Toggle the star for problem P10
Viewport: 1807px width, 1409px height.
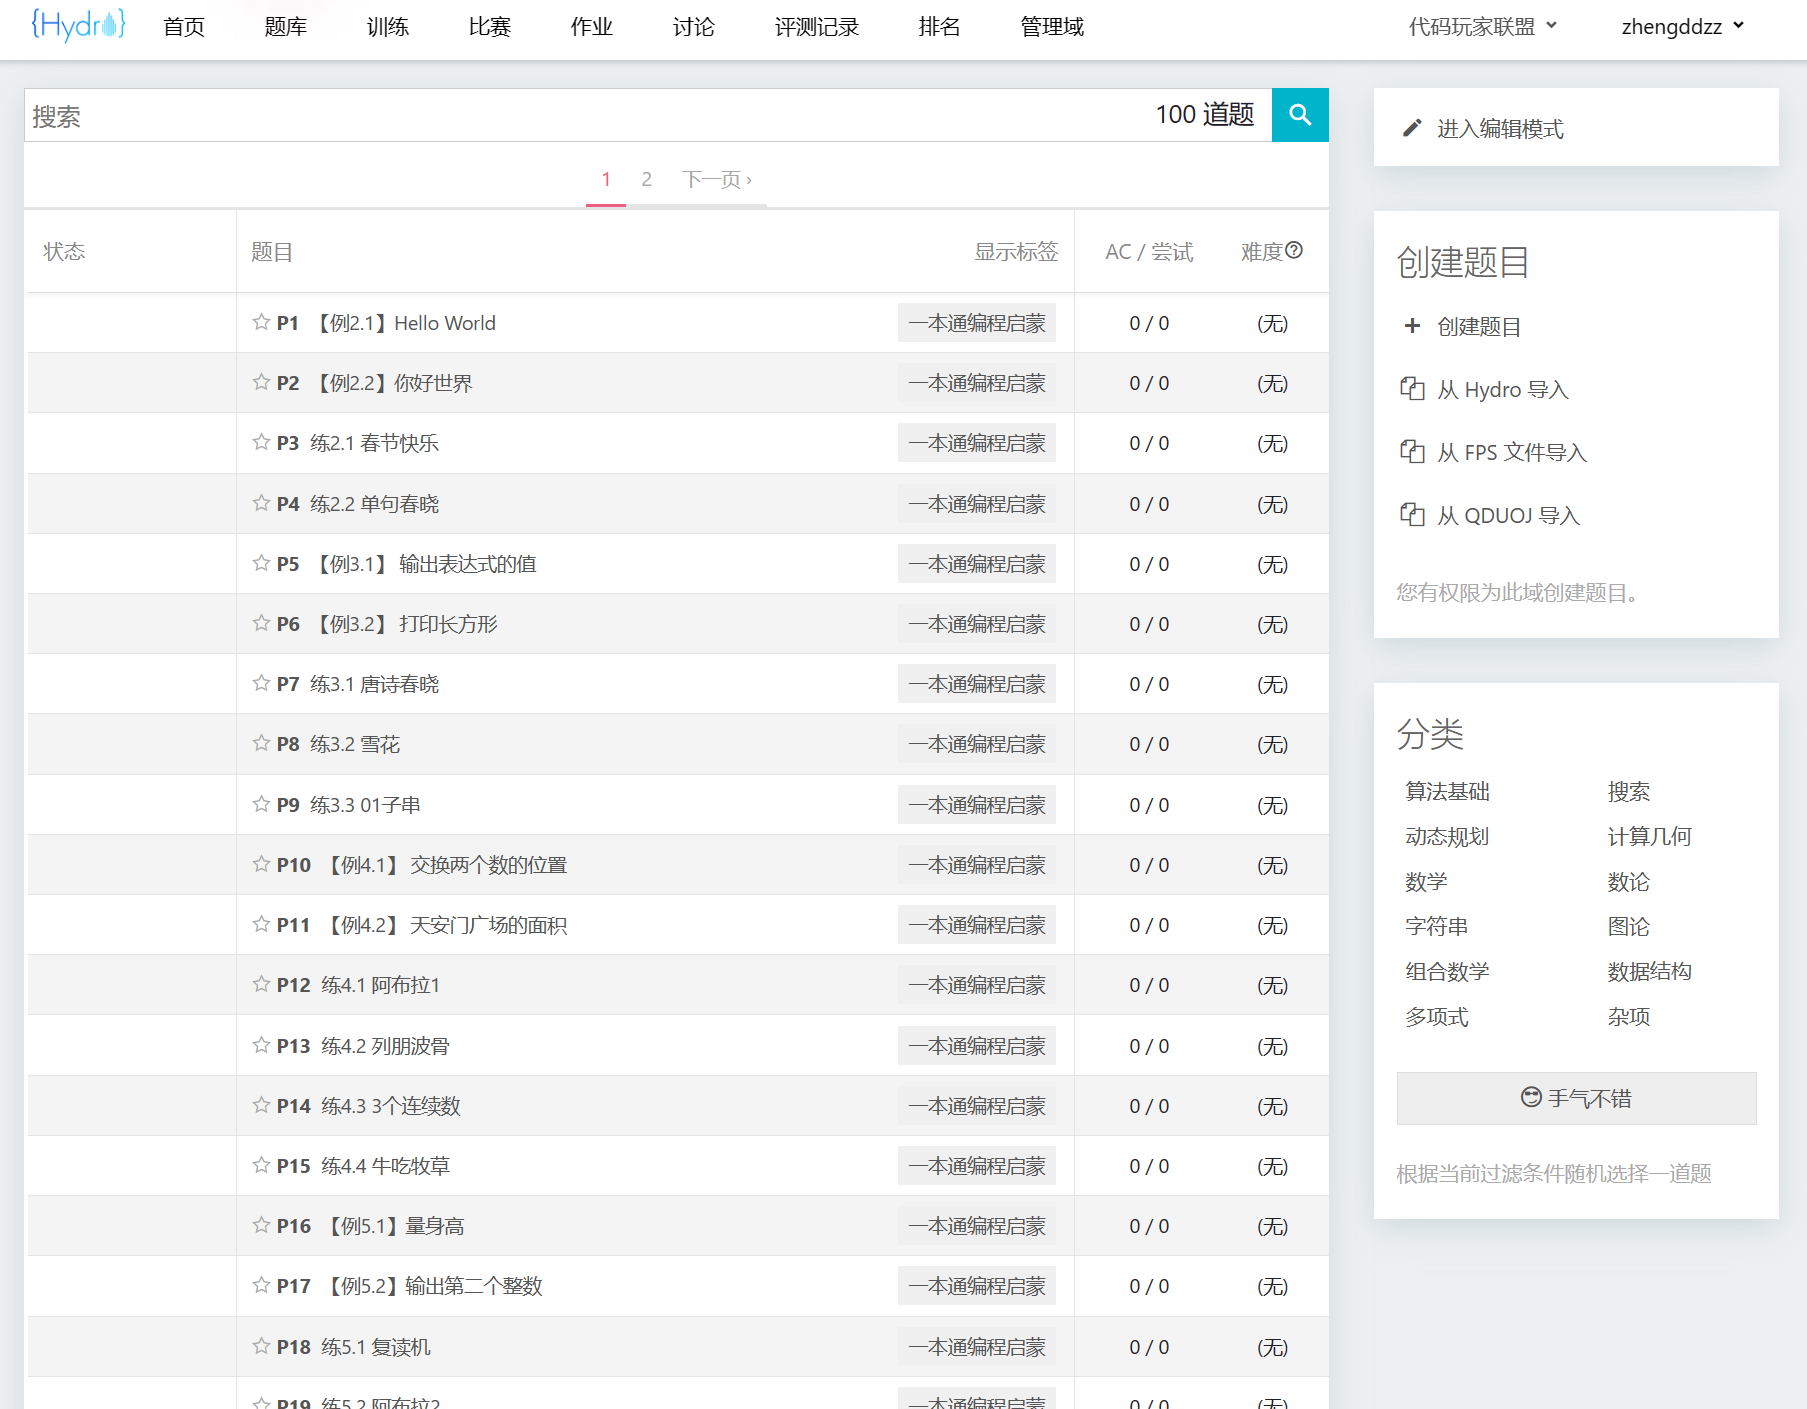pyautogui.click(x=261, y=864)
